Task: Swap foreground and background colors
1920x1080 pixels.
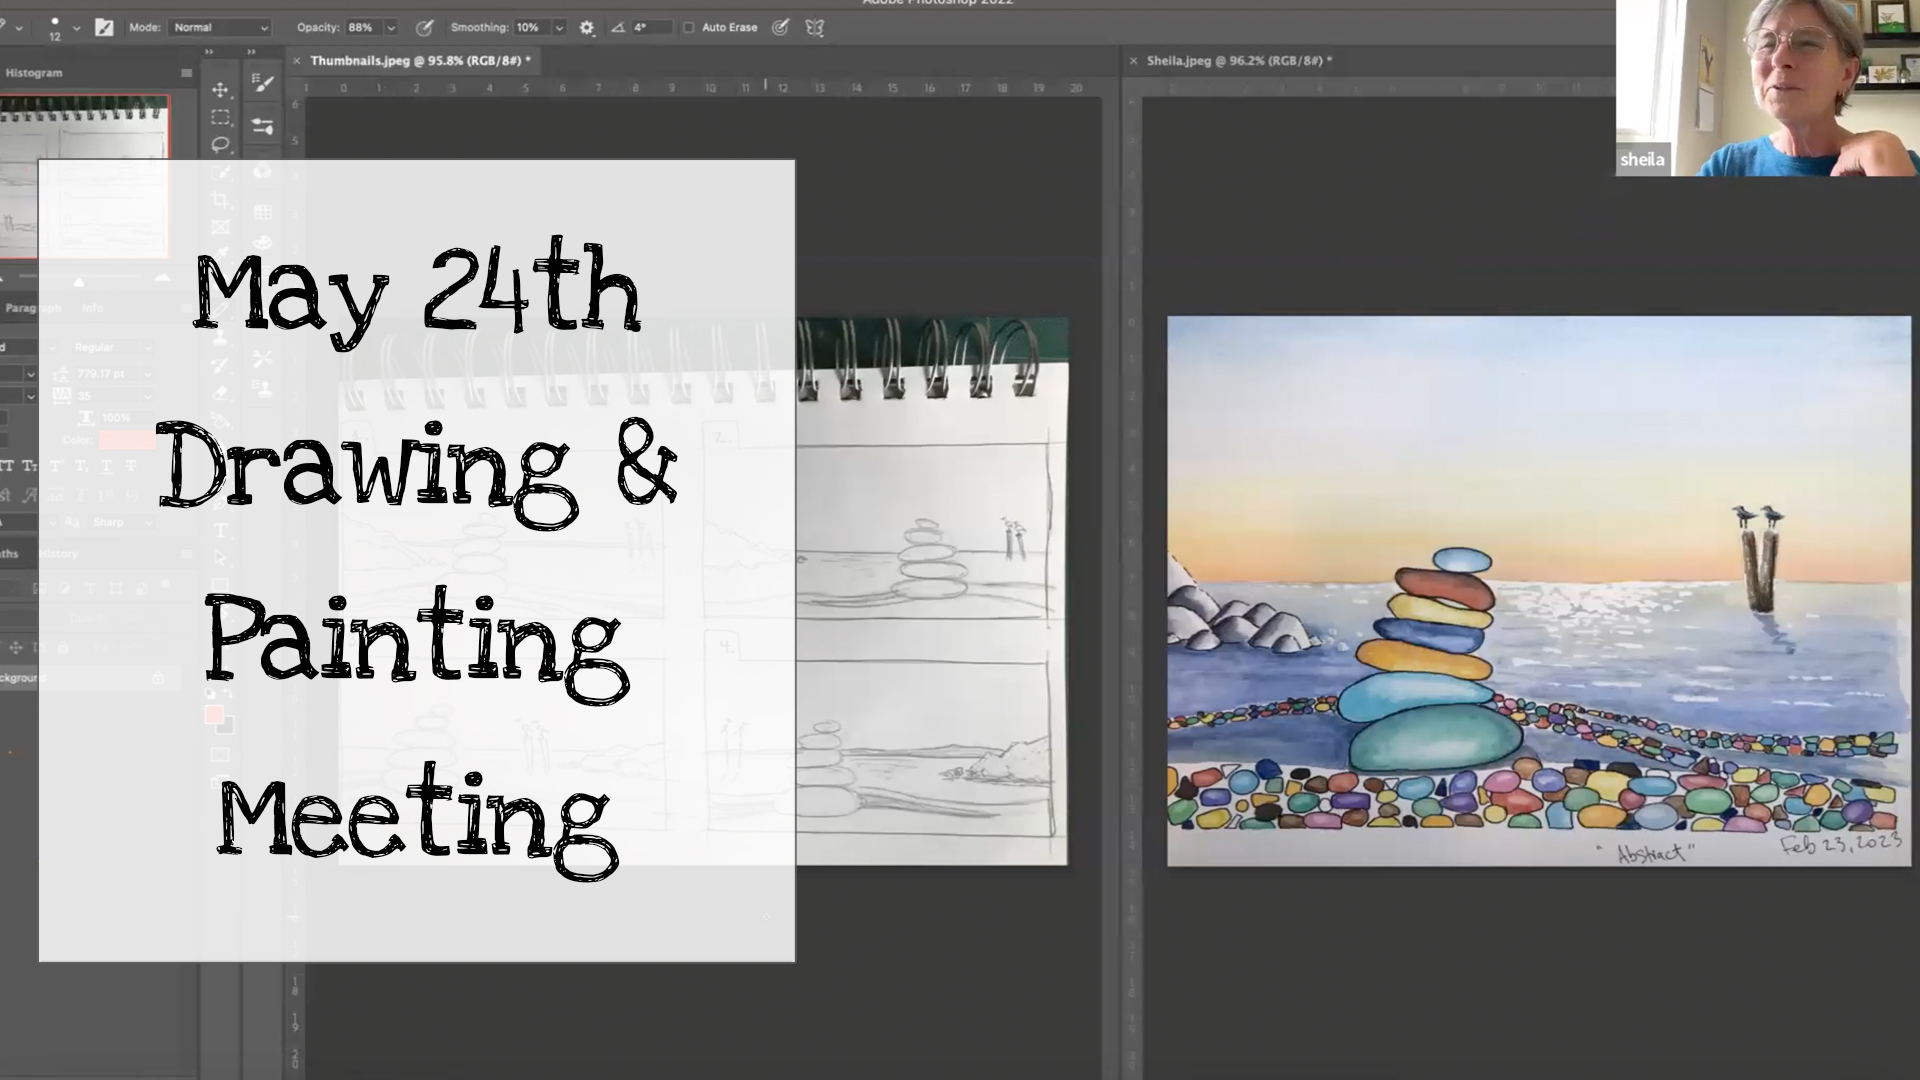Action: click(229, 693)
